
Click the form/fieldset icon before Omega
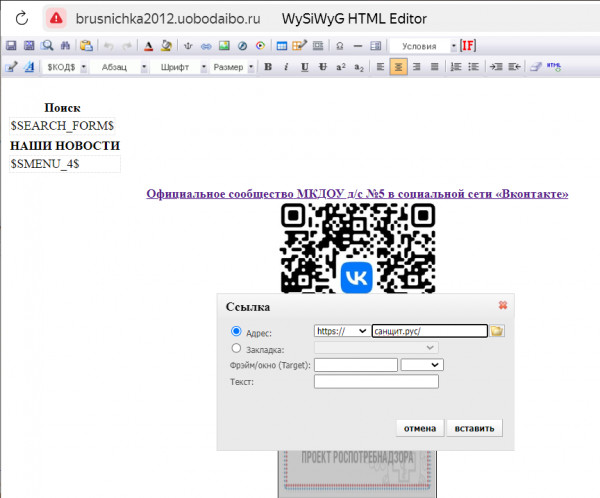(318, 46)
